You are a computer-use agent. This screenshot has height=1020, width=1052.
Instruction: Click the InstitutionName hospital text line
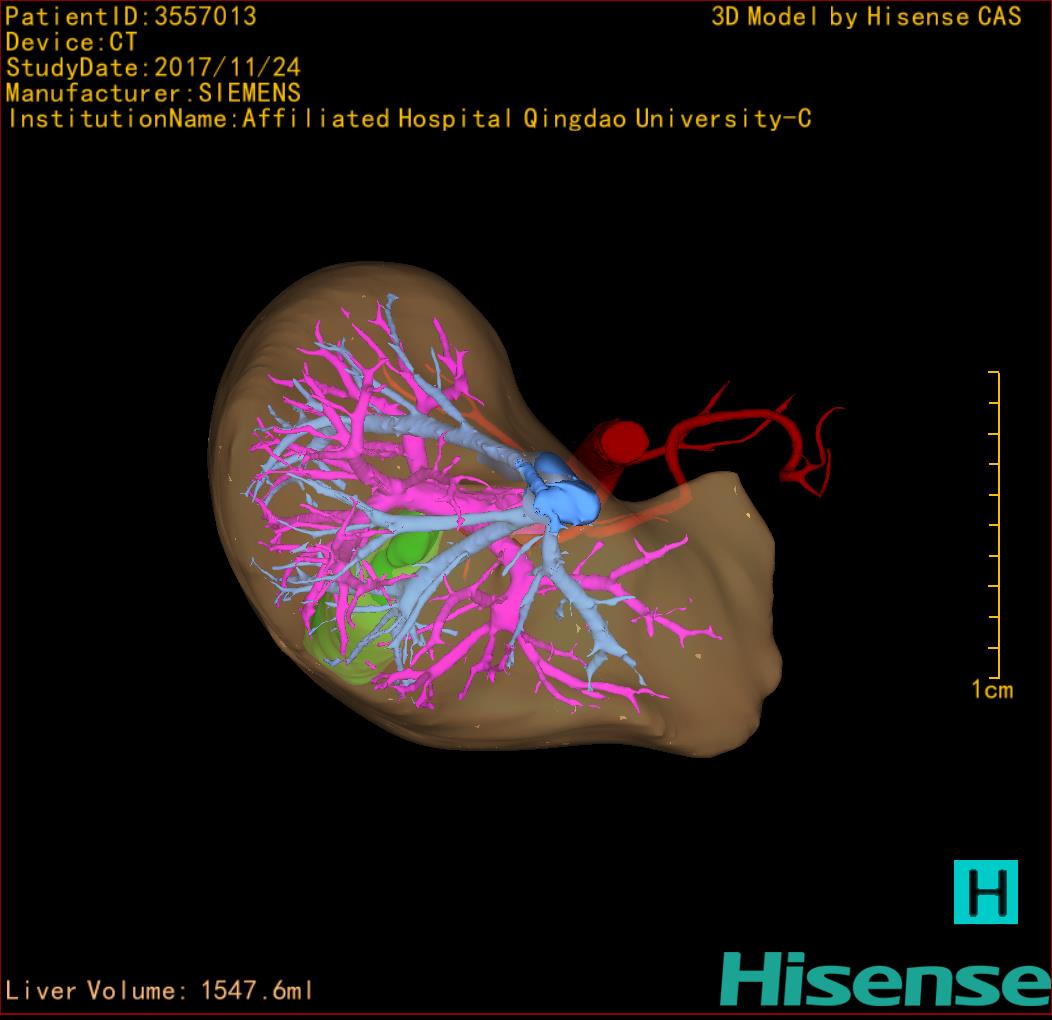pos(409,119)
